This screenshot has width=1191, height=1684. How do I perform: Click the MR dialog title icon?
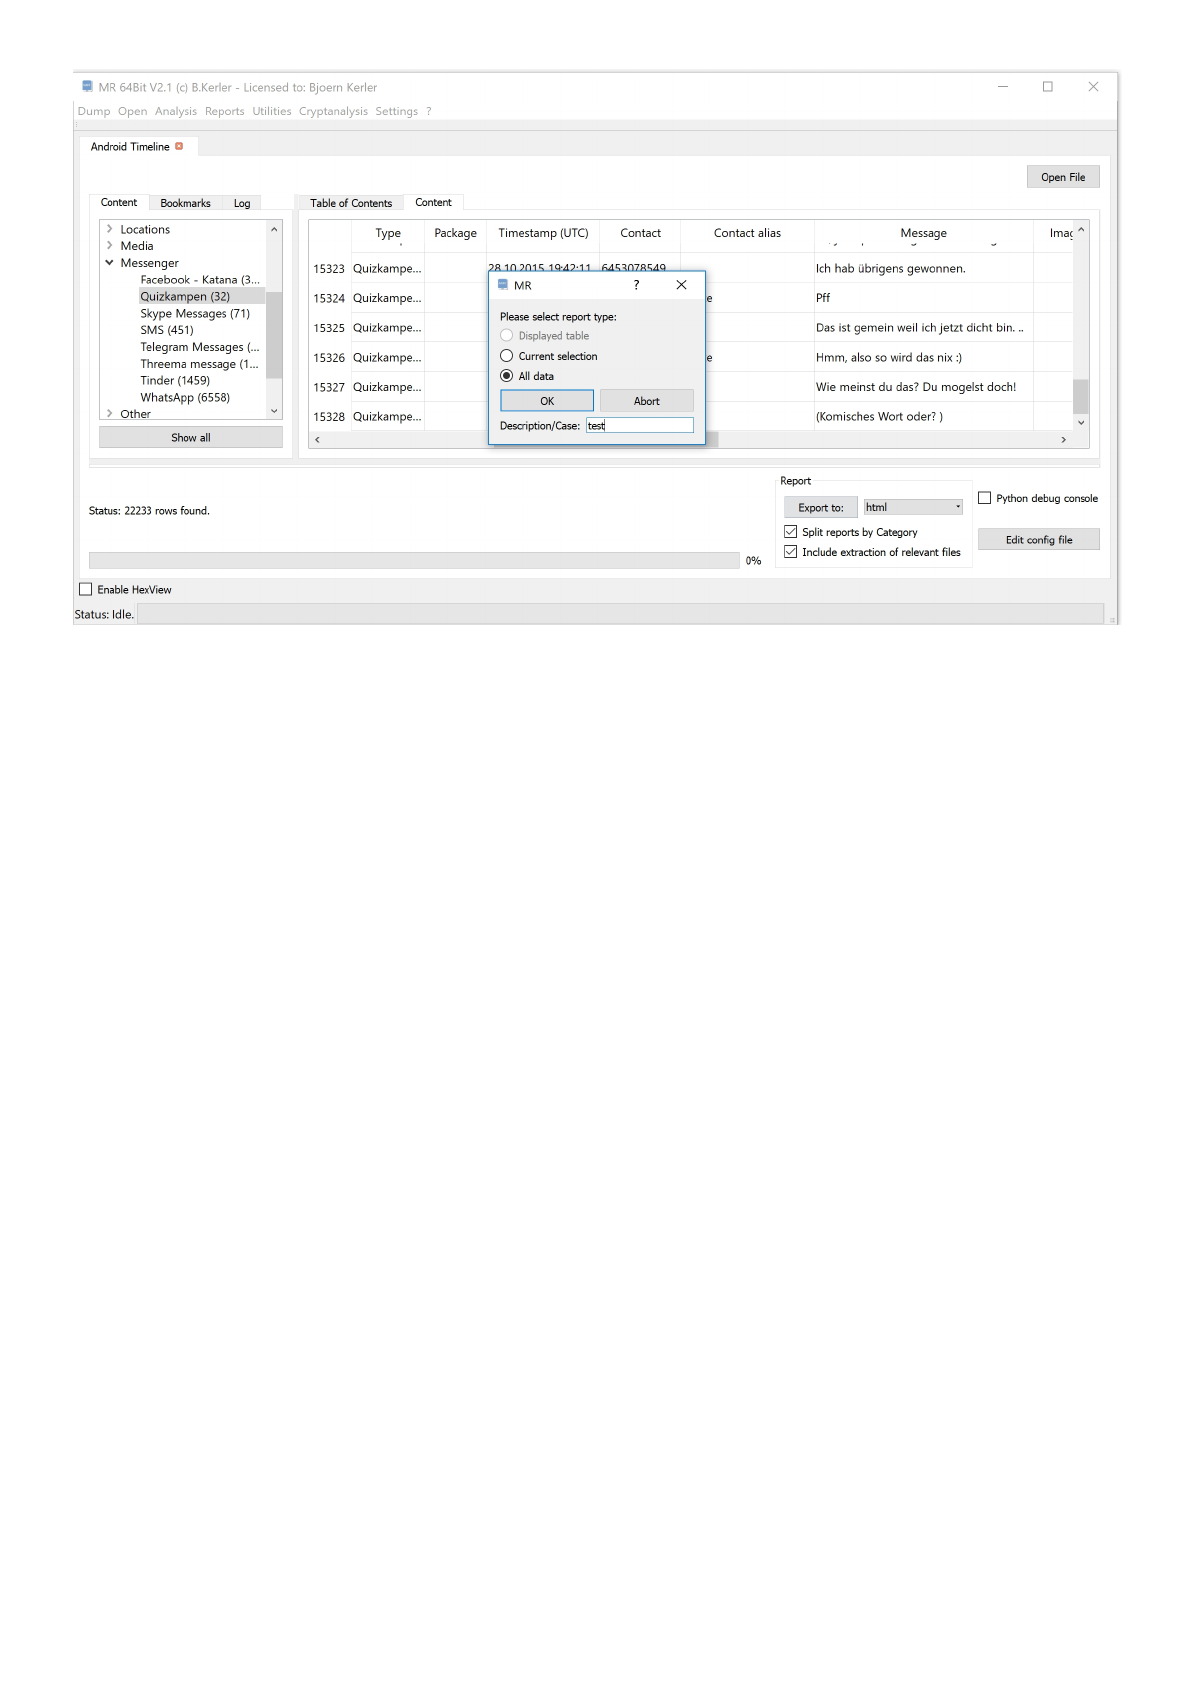tap(503, 285)
